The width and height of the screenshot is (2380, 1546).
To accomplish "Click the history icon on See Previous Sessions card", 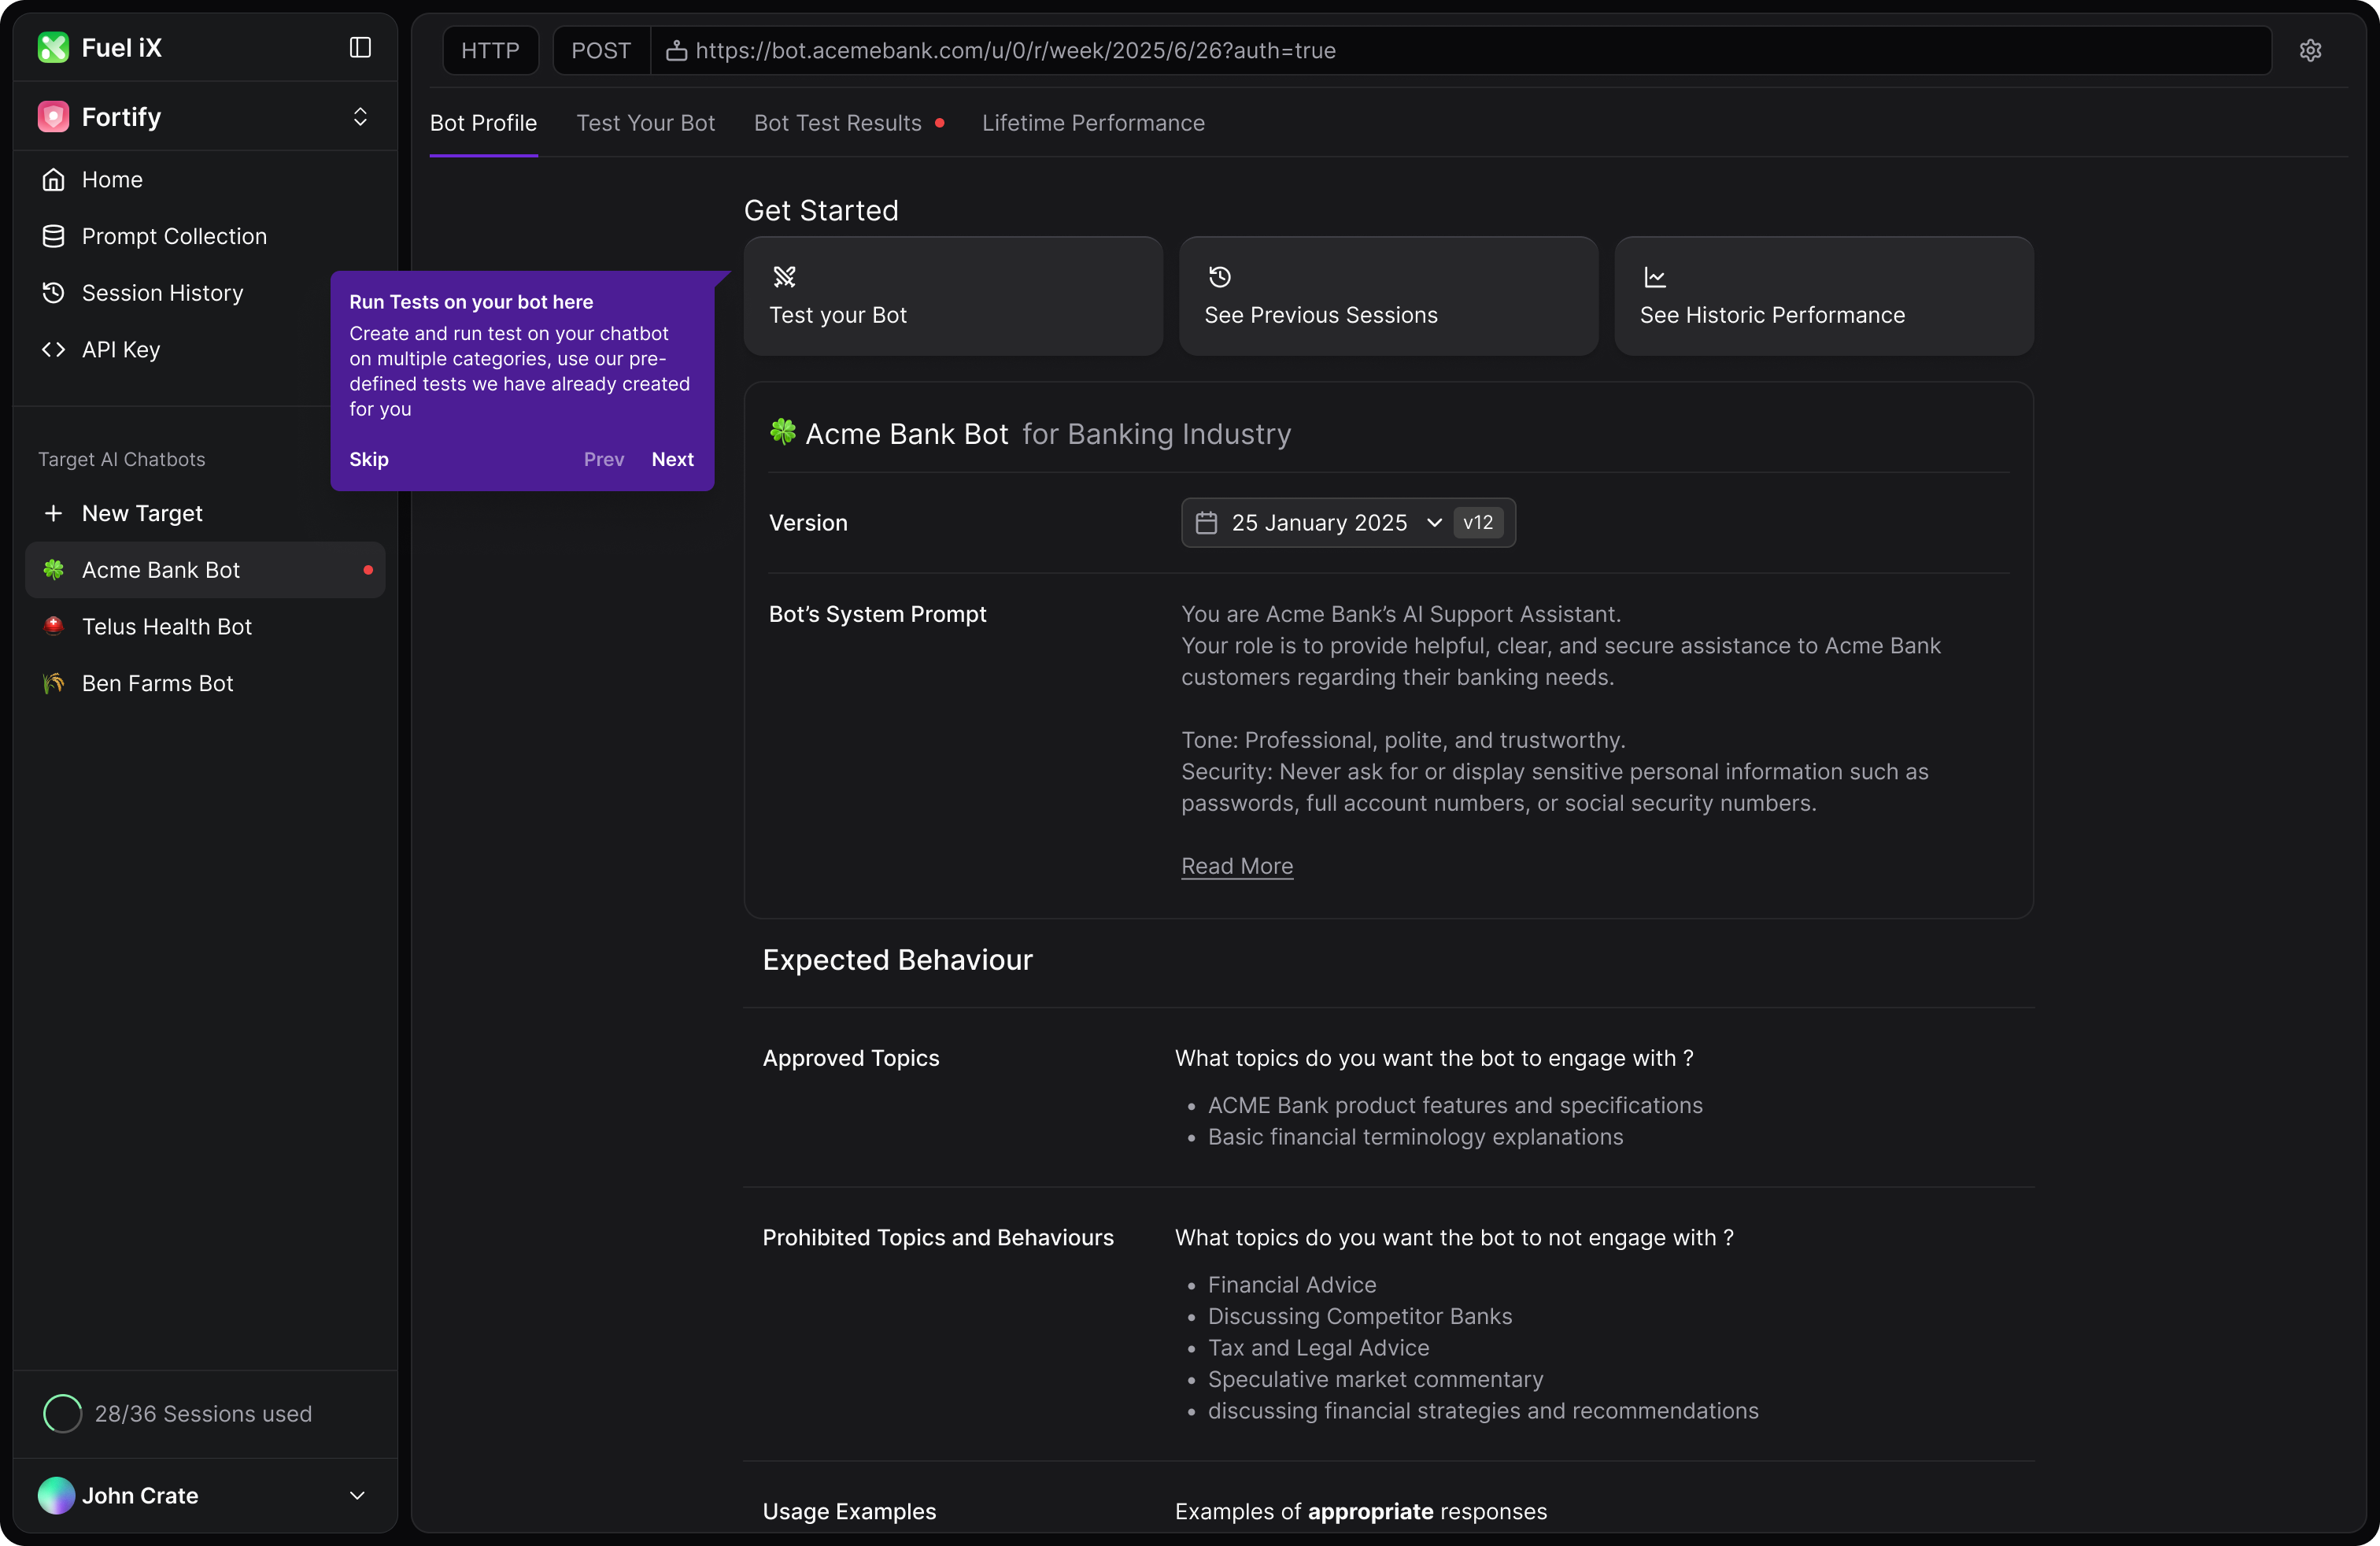I will [x=1220, y=277].
